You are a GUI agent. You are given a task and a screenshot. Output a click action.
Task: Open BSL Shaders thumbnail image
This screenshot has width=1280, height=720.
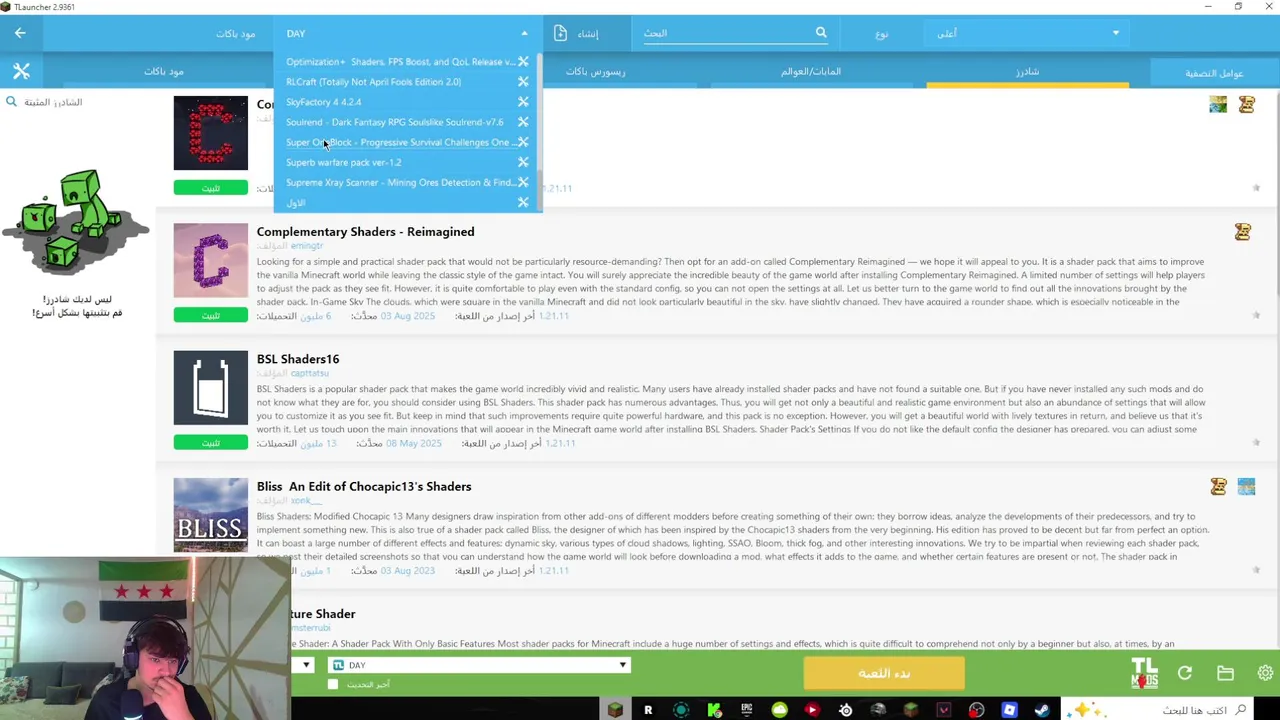tap(210, 388)
